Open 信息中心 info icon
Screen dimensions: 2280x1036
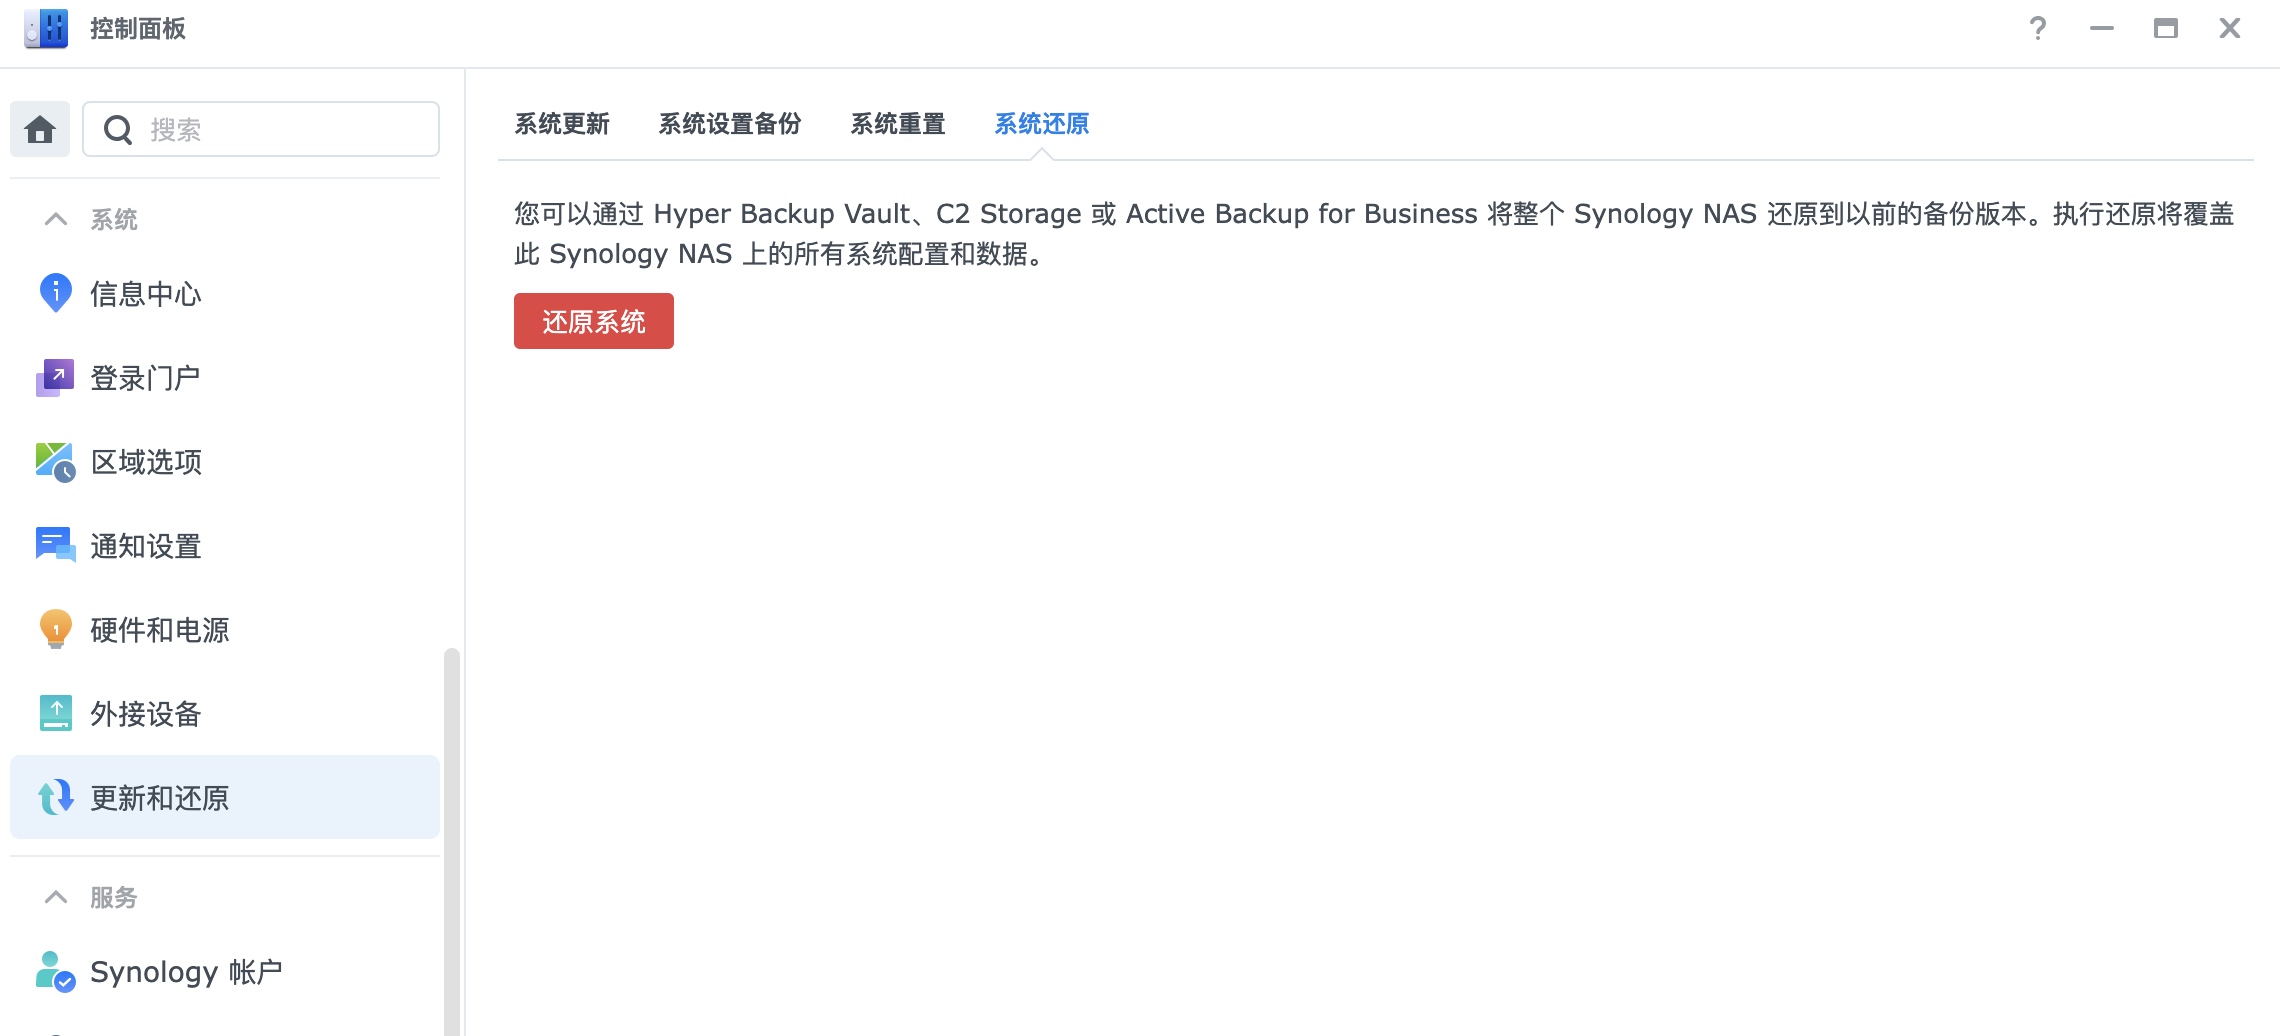pyautogui.click(x=55, y=293)
